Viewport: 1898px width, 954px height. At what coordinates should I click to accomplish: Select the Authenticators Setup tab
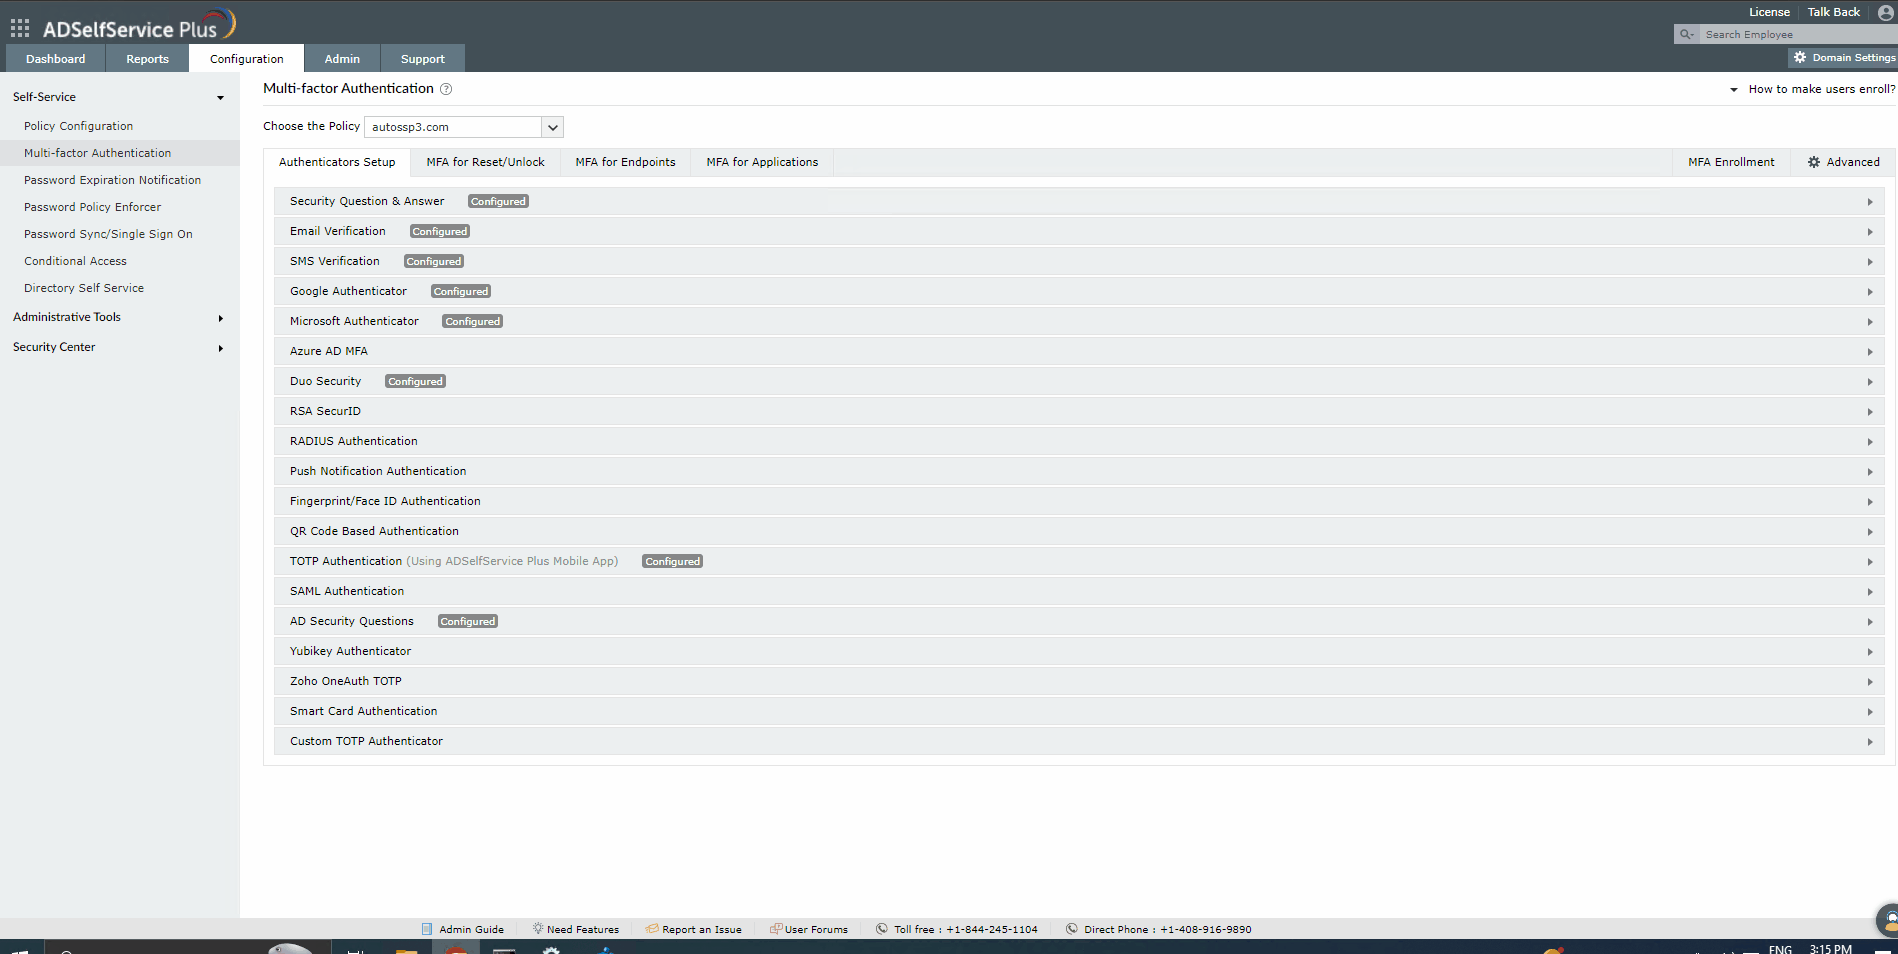point(337,162)
